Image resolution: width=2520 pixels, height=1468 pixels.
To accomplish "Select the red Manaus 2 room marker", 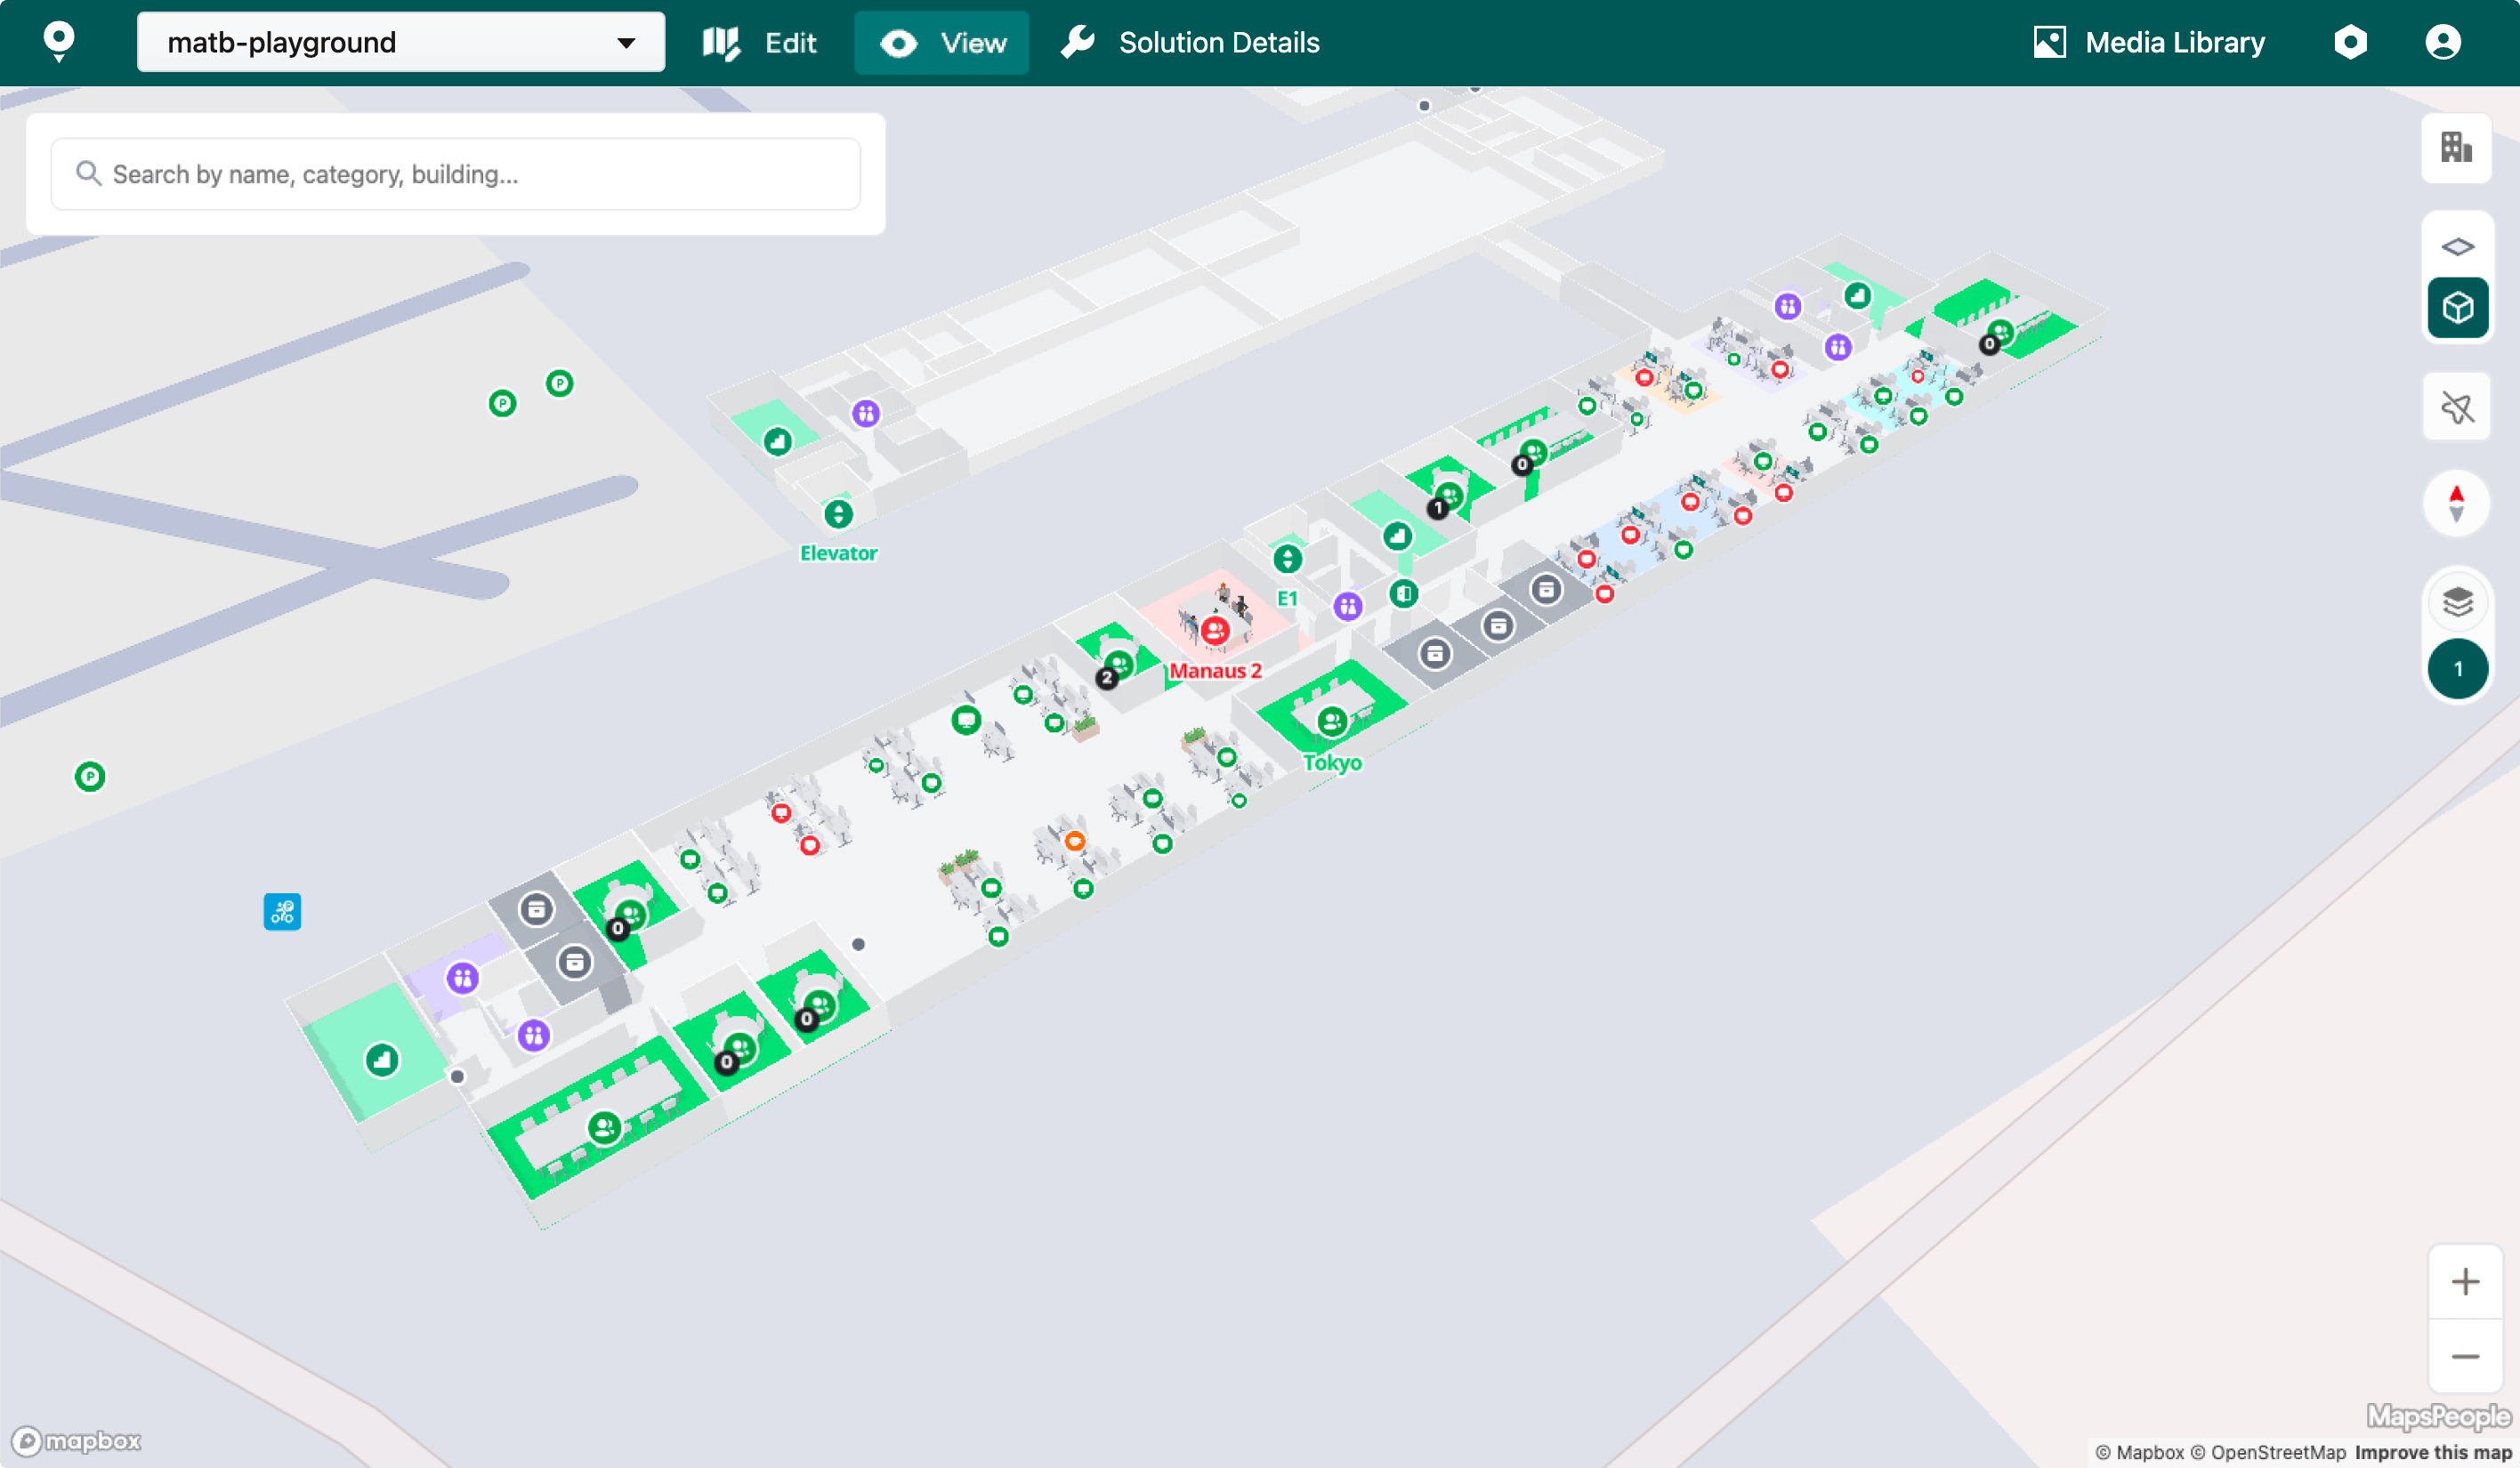I will (1215, 630).
